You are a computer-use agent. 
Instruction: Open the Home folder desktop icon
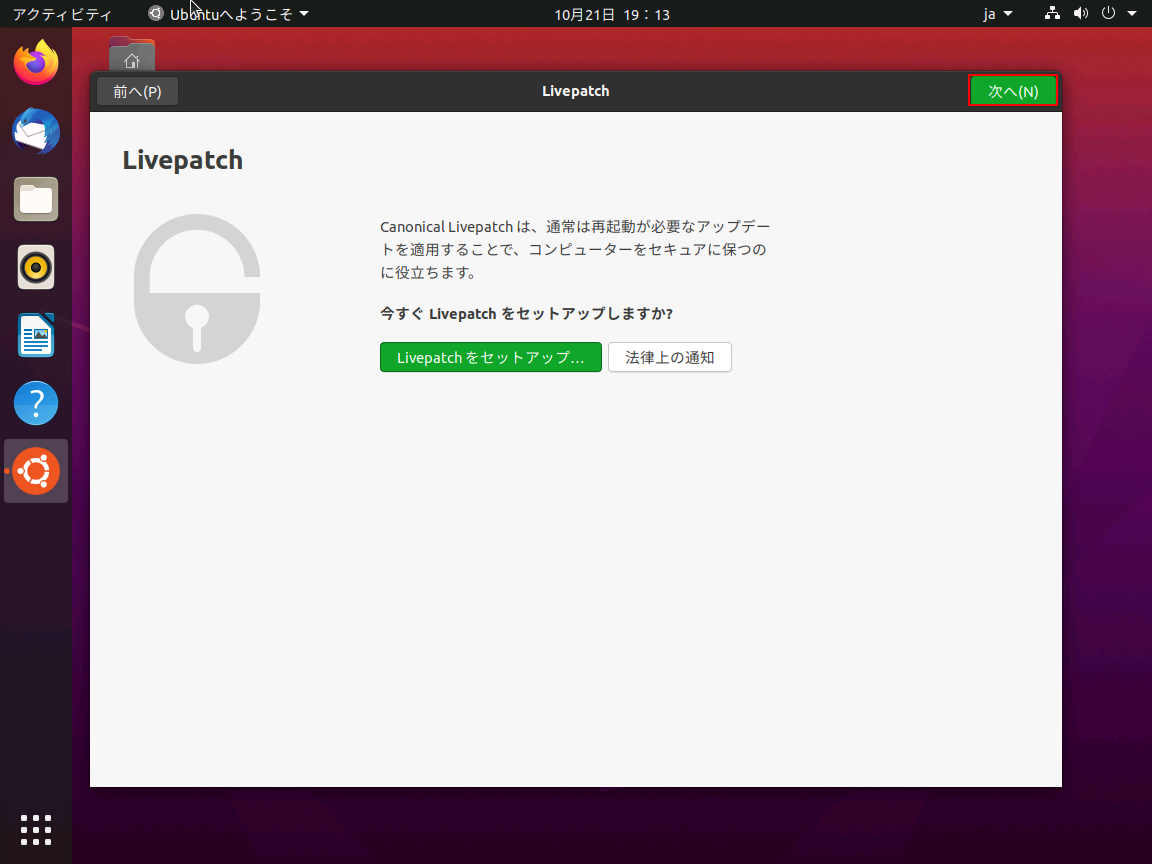(132, 54)
